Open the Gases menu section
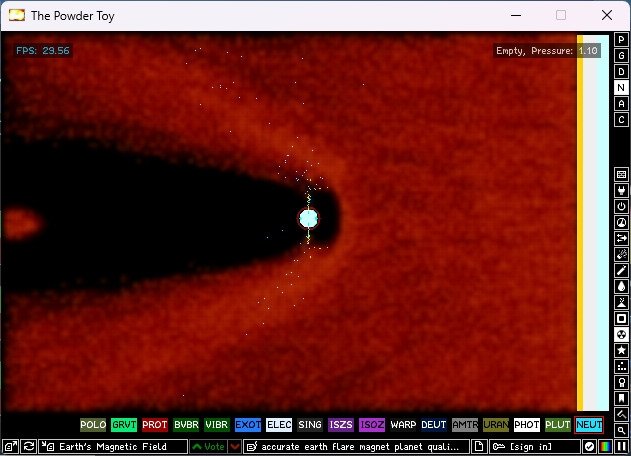Screen dimensions: 631x456 tap(621, 270)
